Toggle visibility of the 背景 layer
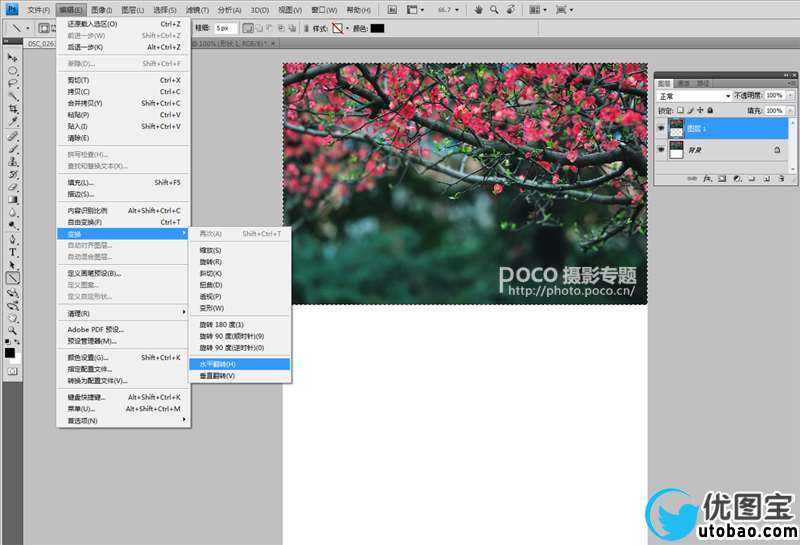The height and width of the screenshot is (545, 800). click(661, 150)
